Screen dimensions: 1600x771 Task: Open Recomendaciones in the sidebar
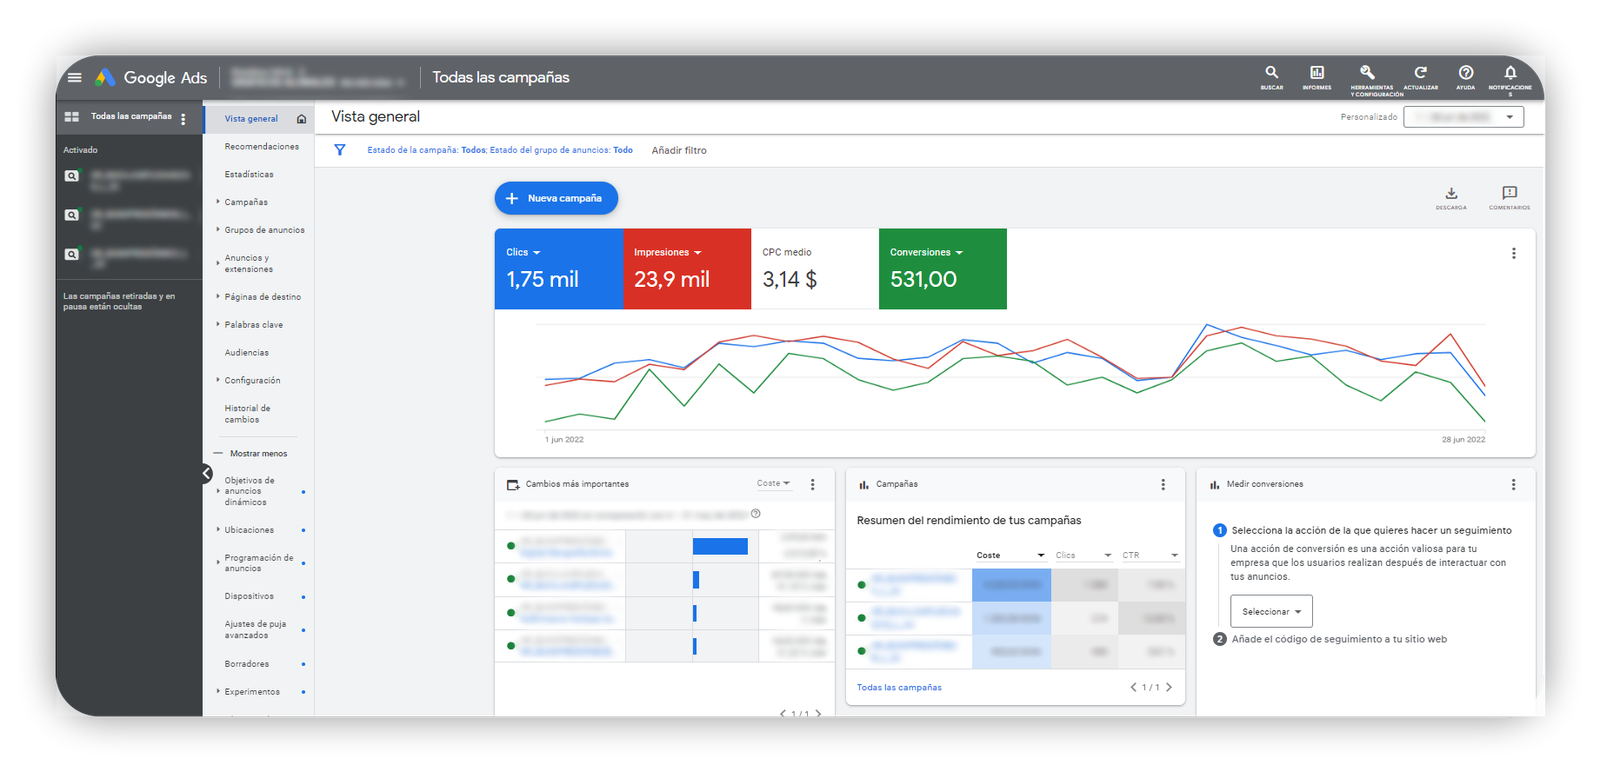pyautogui.click(x=261, y=146)
